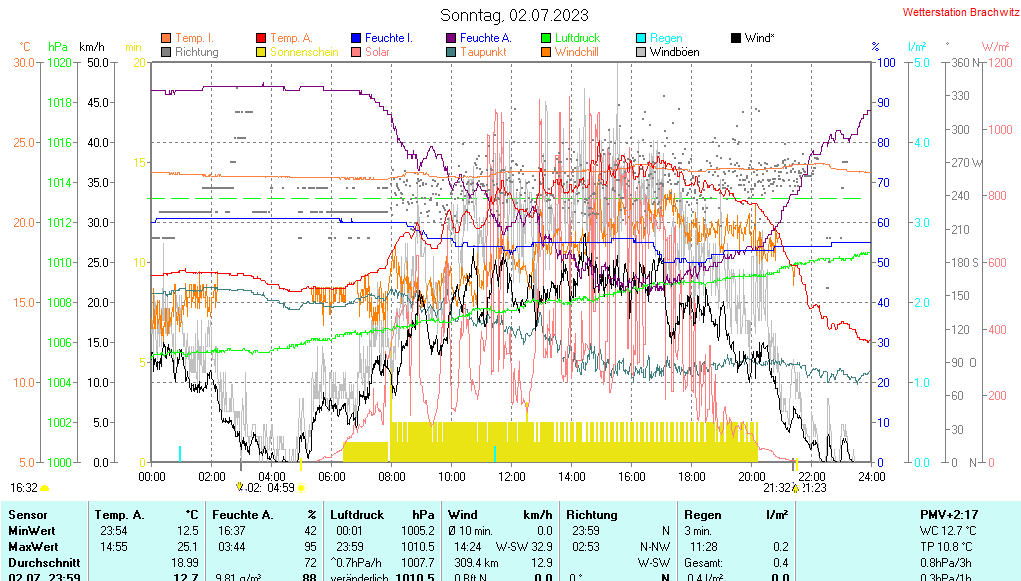Click the purple Feuchte A. legend square
The width and height of the screenshot is (1021, 581).
(x=451, y=38)
